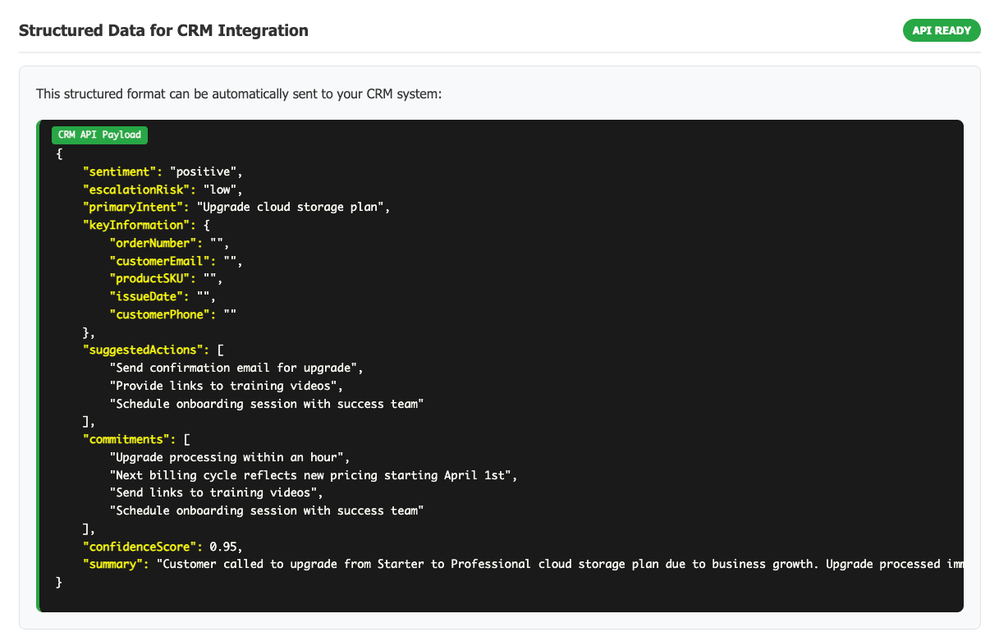Click the CRM system description sentence

(x=238, y=94)
